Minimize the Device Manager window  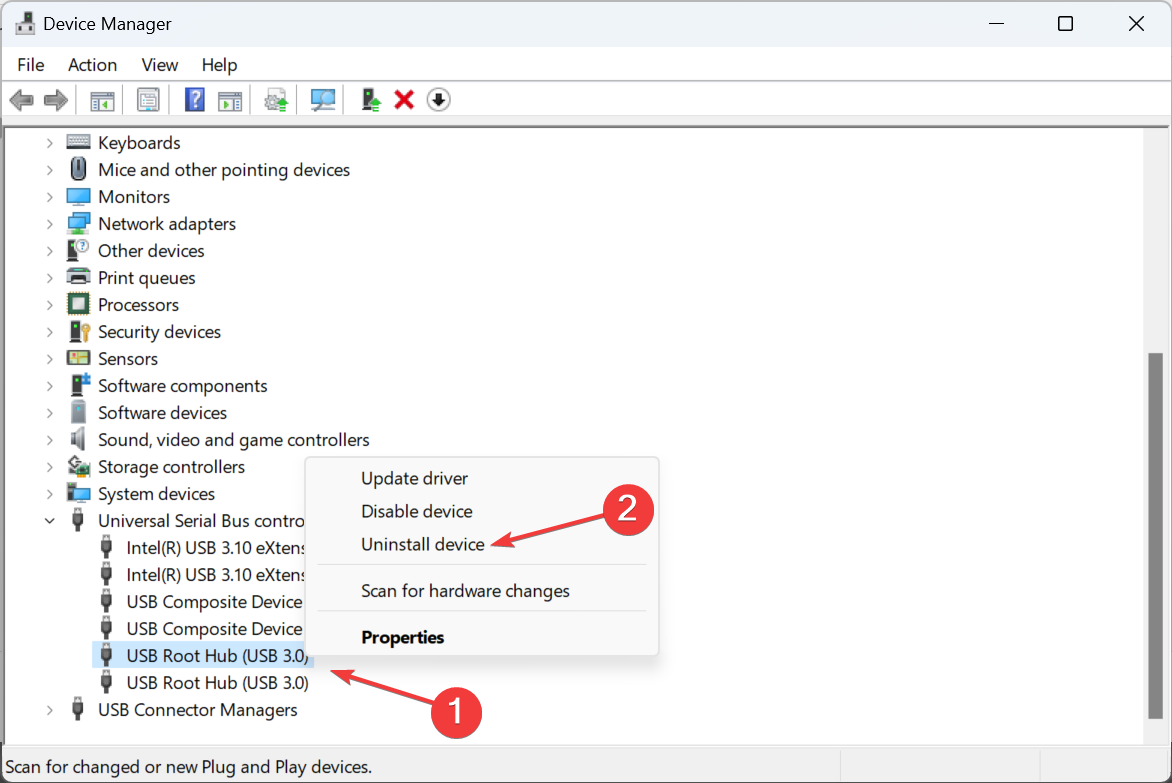click(x=996, y=23)
